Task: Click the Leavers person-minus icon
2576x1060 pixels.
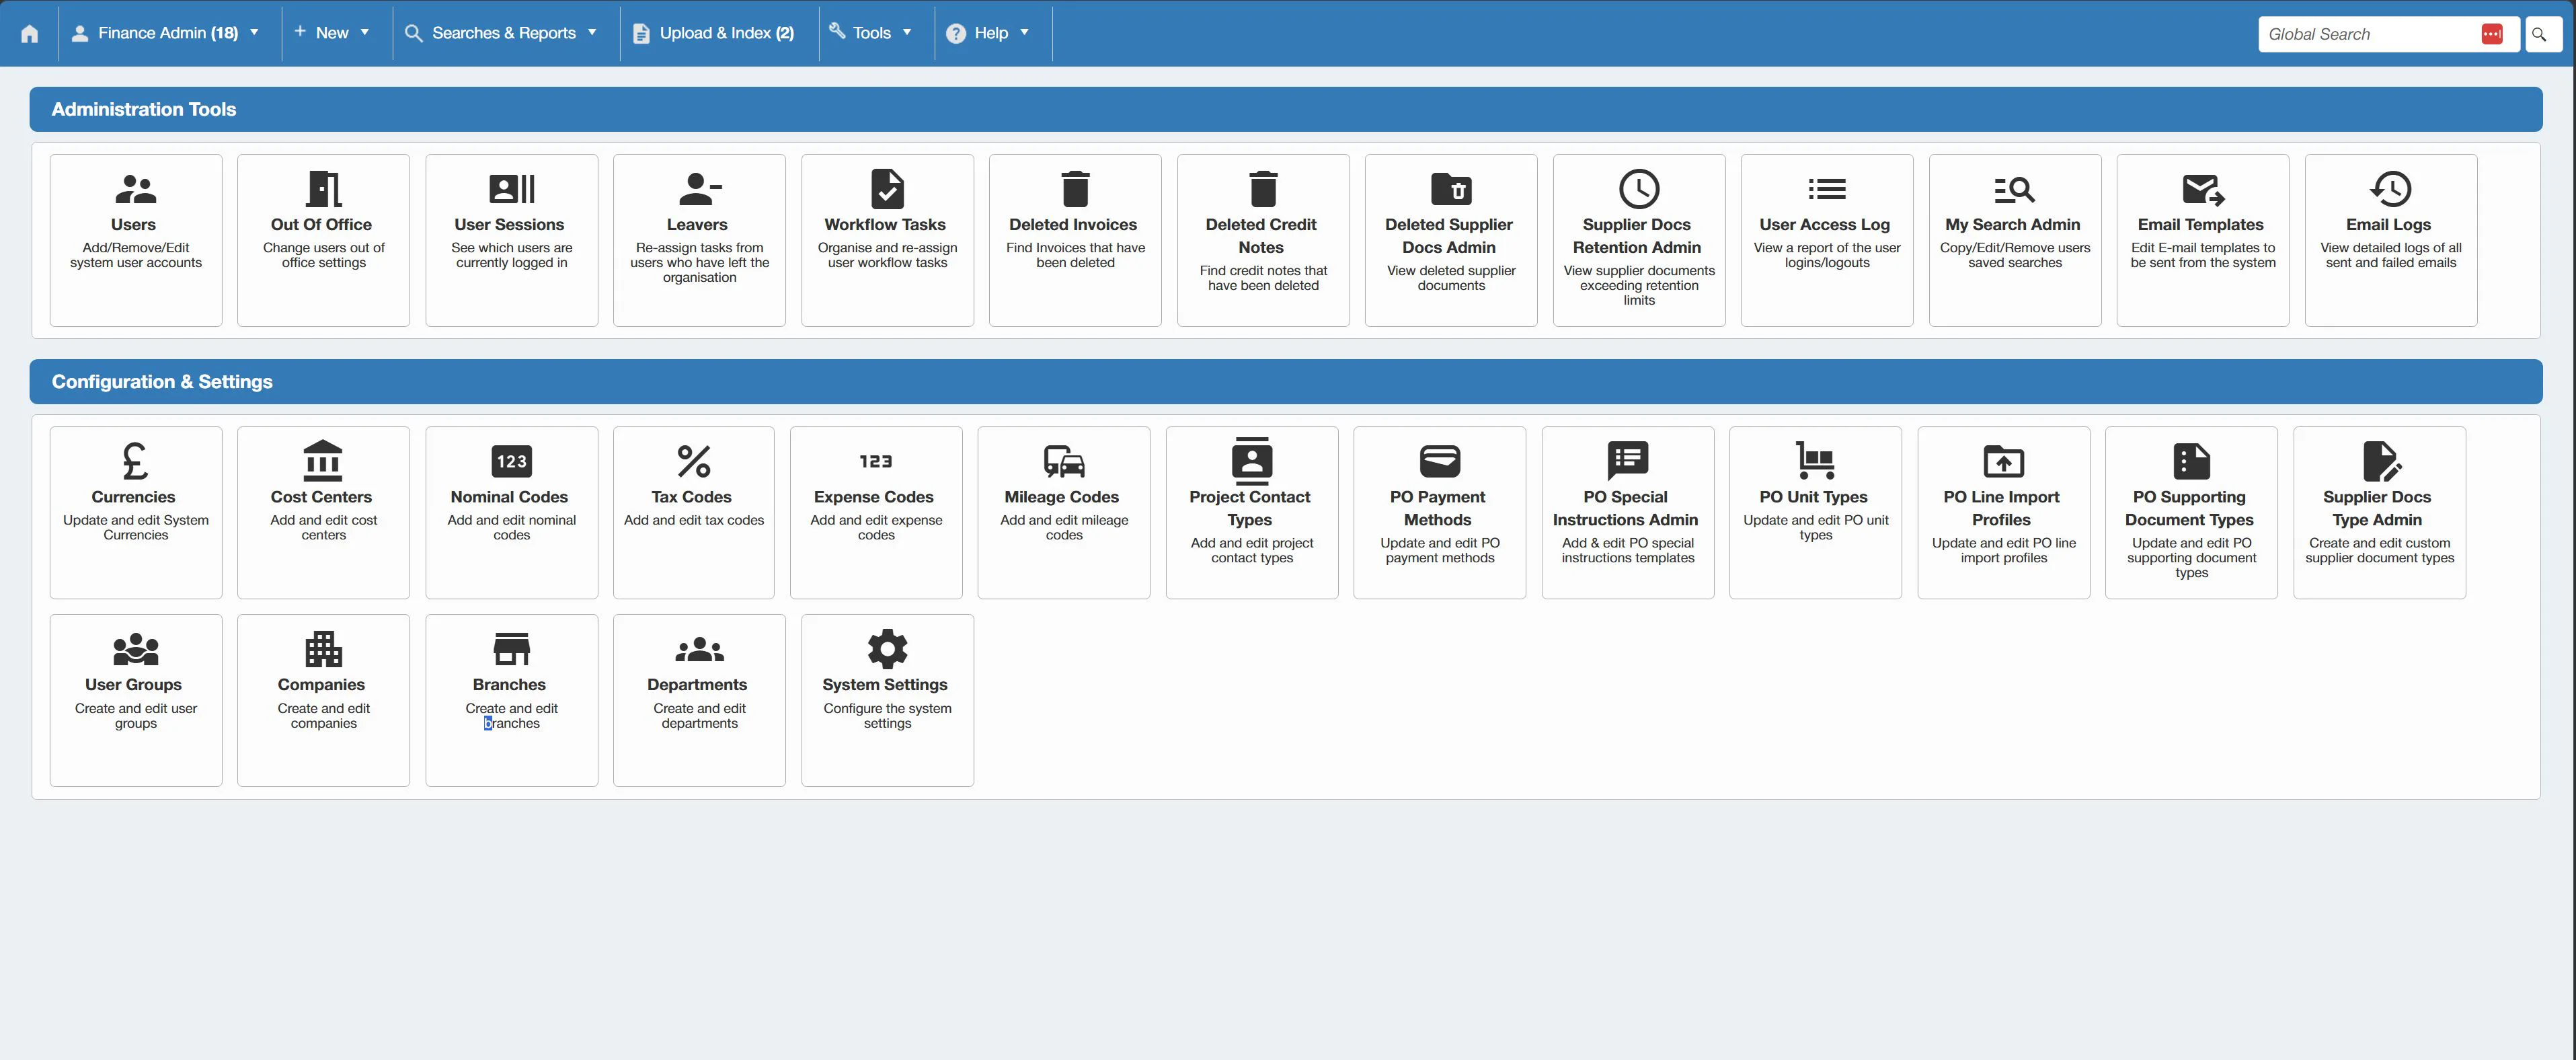Action: pos(699,188)
